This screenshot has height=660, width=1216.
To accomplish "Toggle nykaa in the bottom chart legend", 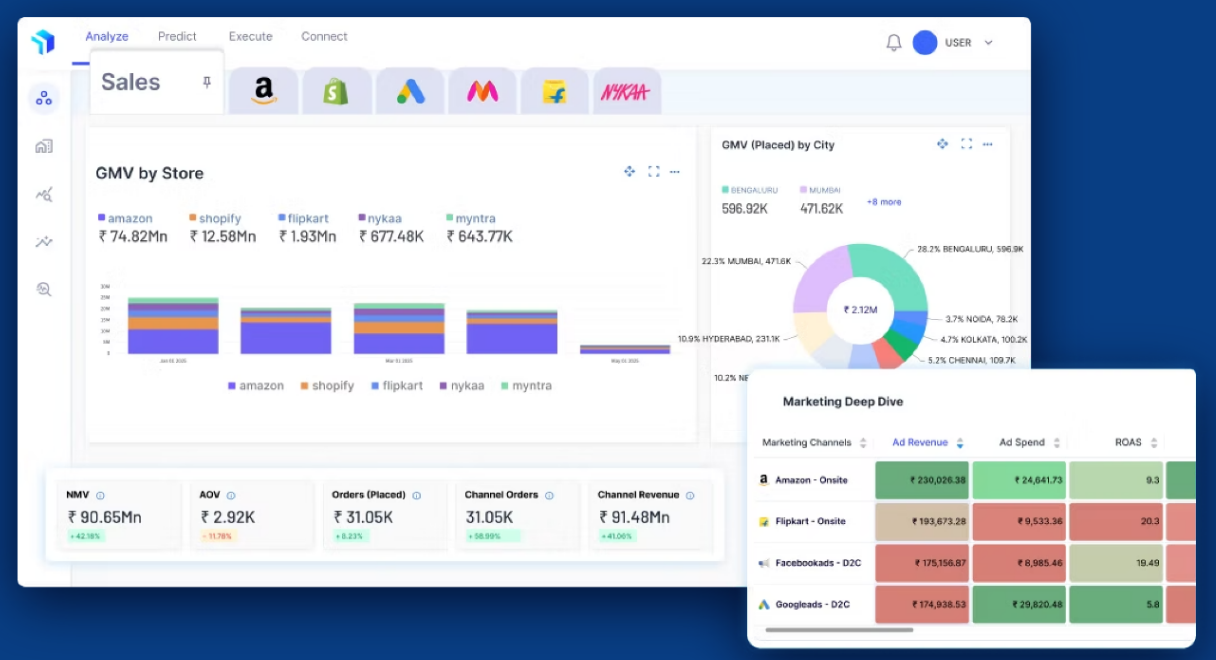I will coord(462,386).
